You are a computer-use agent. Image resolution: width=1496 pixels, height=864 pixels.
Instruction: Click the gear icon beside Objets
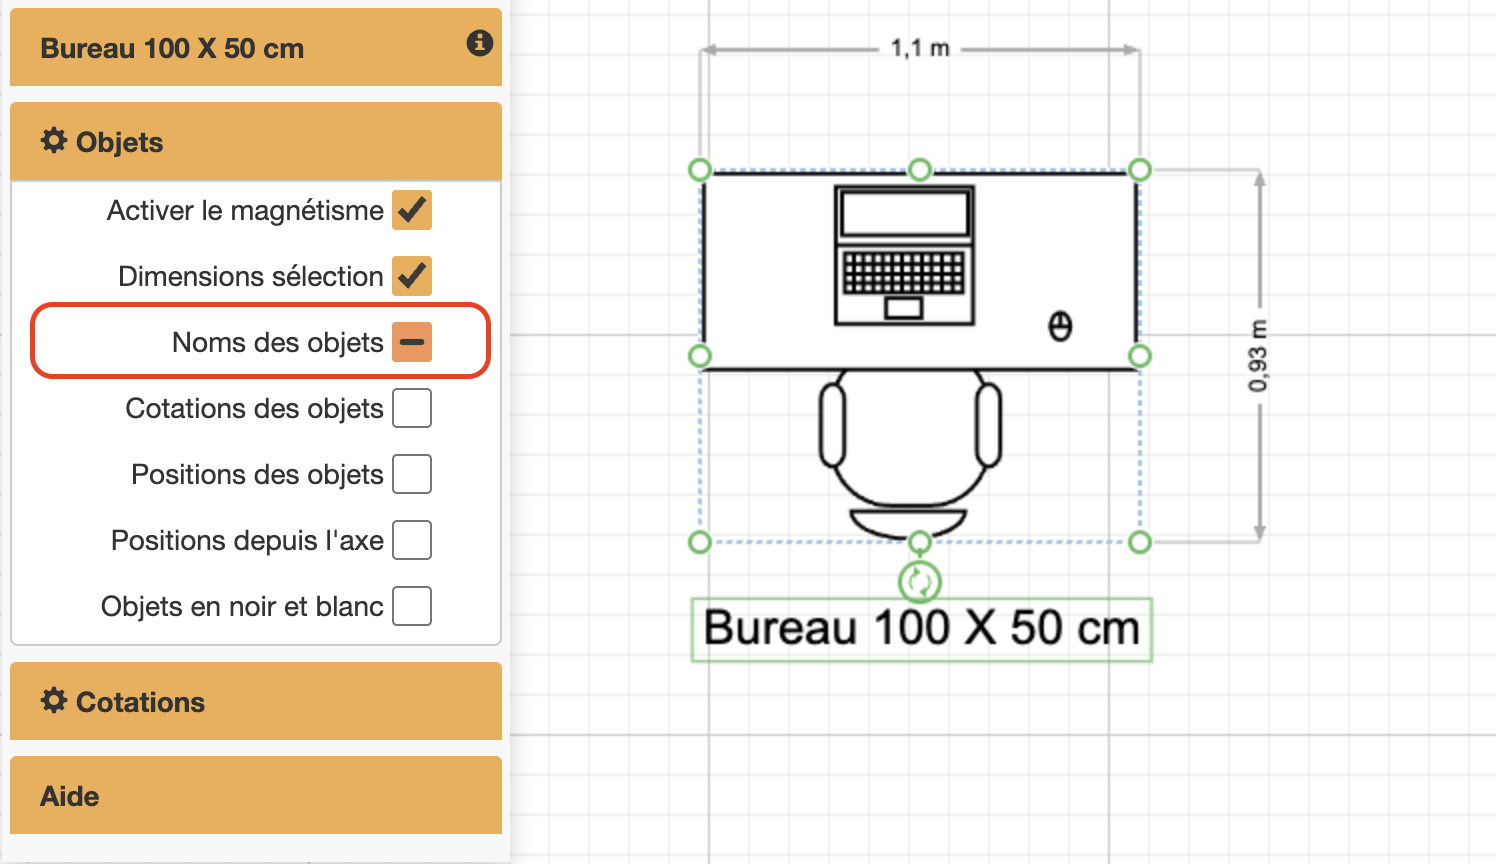coord(54,141)
